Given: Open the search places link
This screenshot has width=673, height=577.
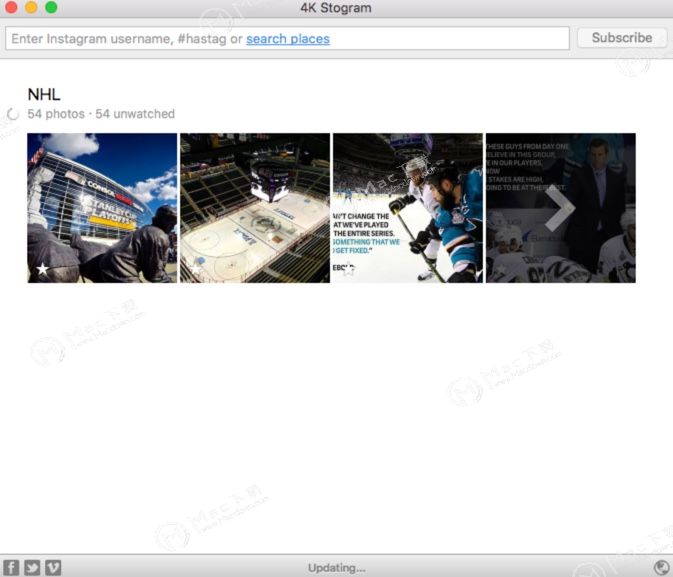Looking at the screenshot, I should (288, 39).
